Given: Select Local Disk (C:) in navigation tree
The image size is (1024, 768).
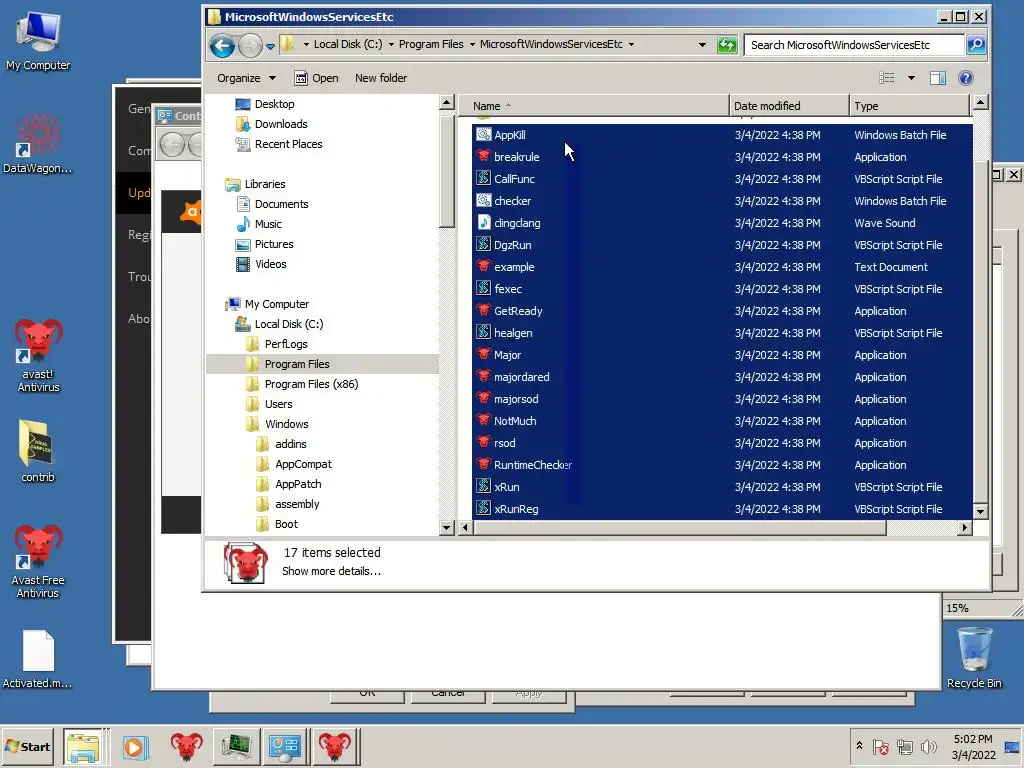Looking at the screenshot, I should [288, 324].
